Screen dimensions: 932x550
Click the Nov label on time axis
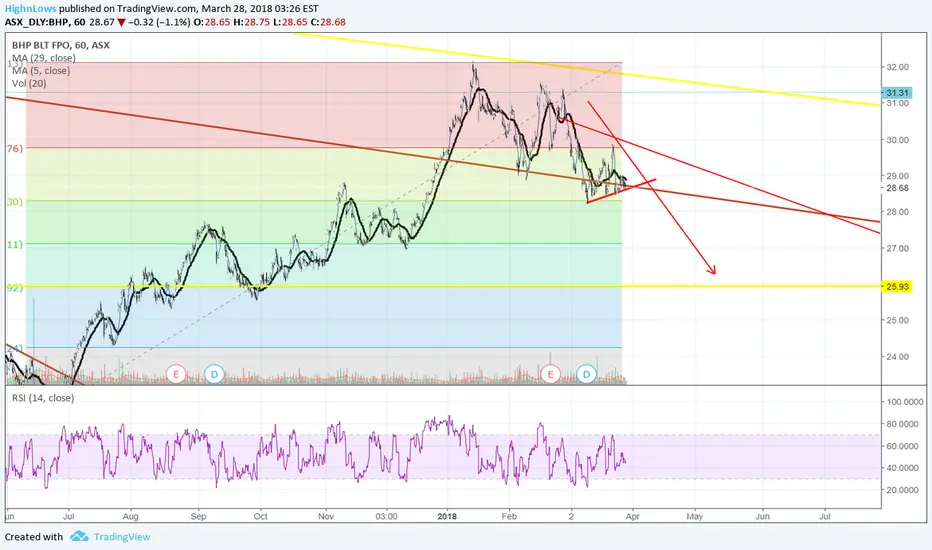click(x=325, y=516)
